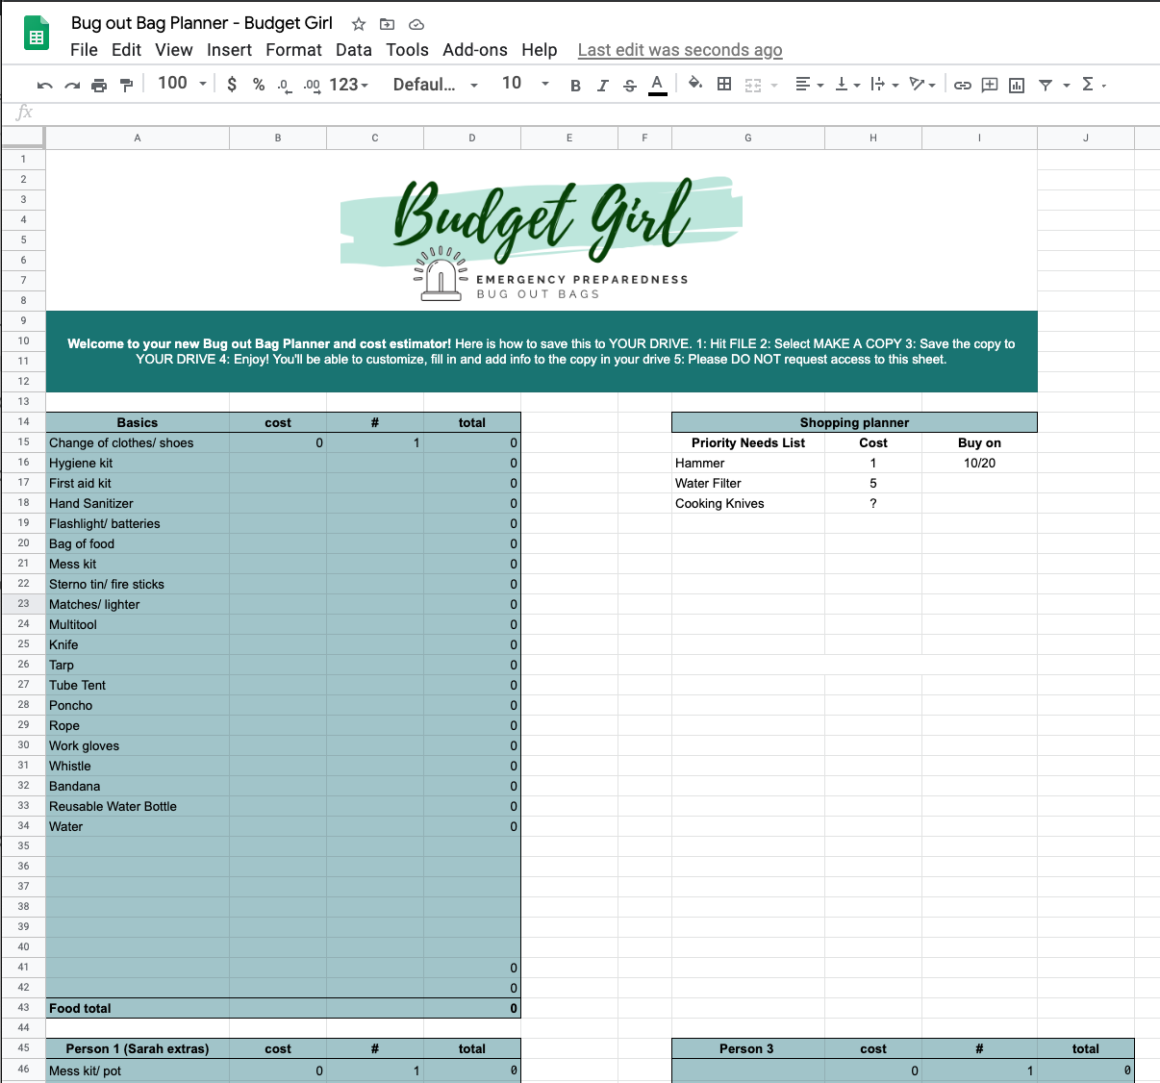This screenshot has height=1083, width=1160.
Task: Insert a link with the chain icon
Action: [962, 85]
